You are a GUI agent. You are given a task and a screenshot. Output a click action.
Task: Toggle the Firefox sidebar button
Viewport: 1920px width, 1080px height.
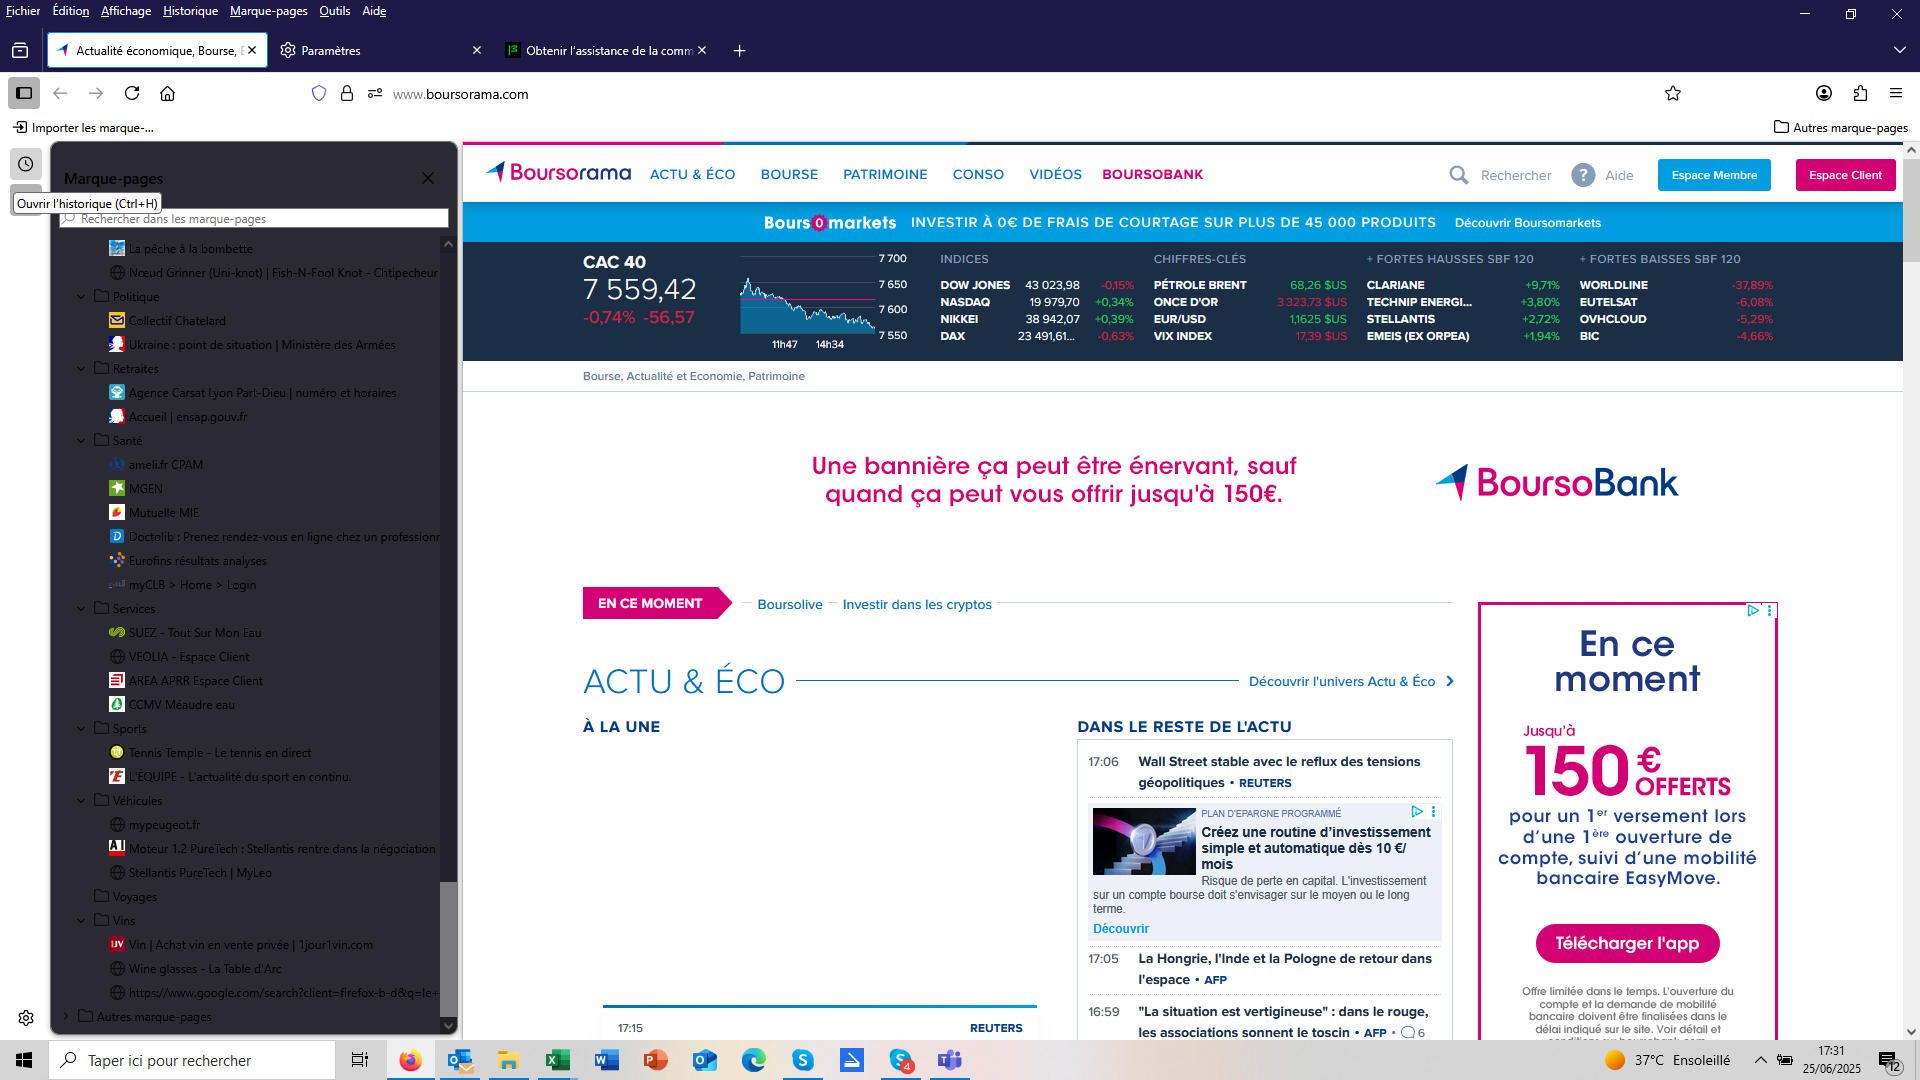click(x=24, y=93)
